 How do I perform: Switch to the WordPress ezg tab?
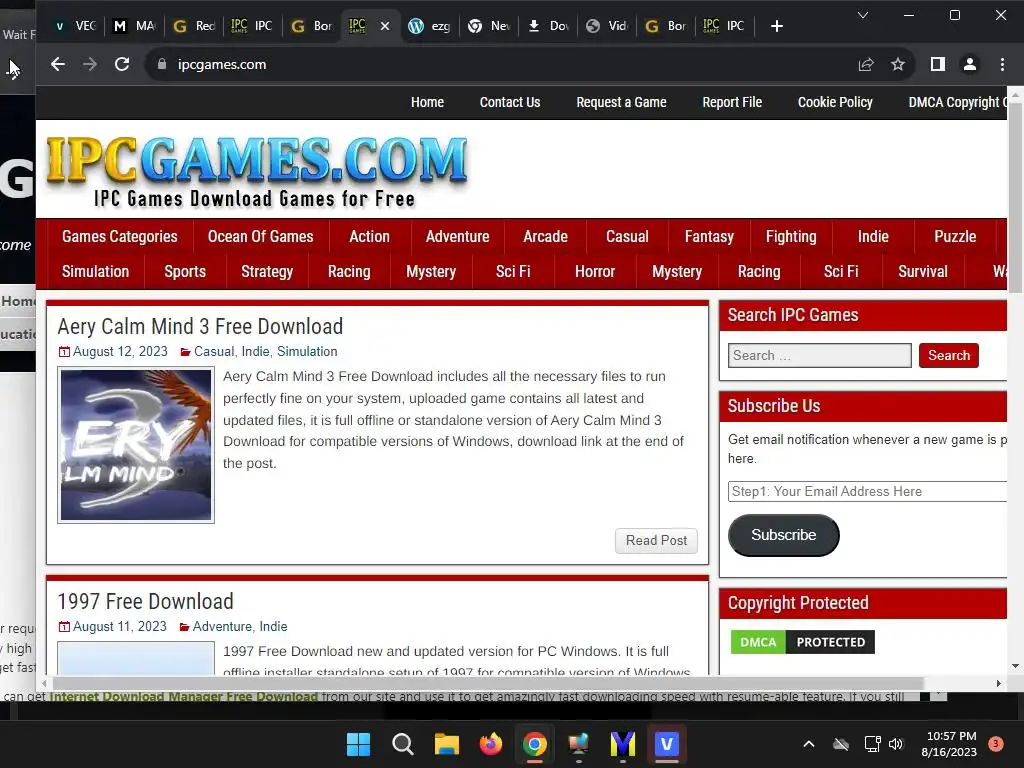click(430, 26)
